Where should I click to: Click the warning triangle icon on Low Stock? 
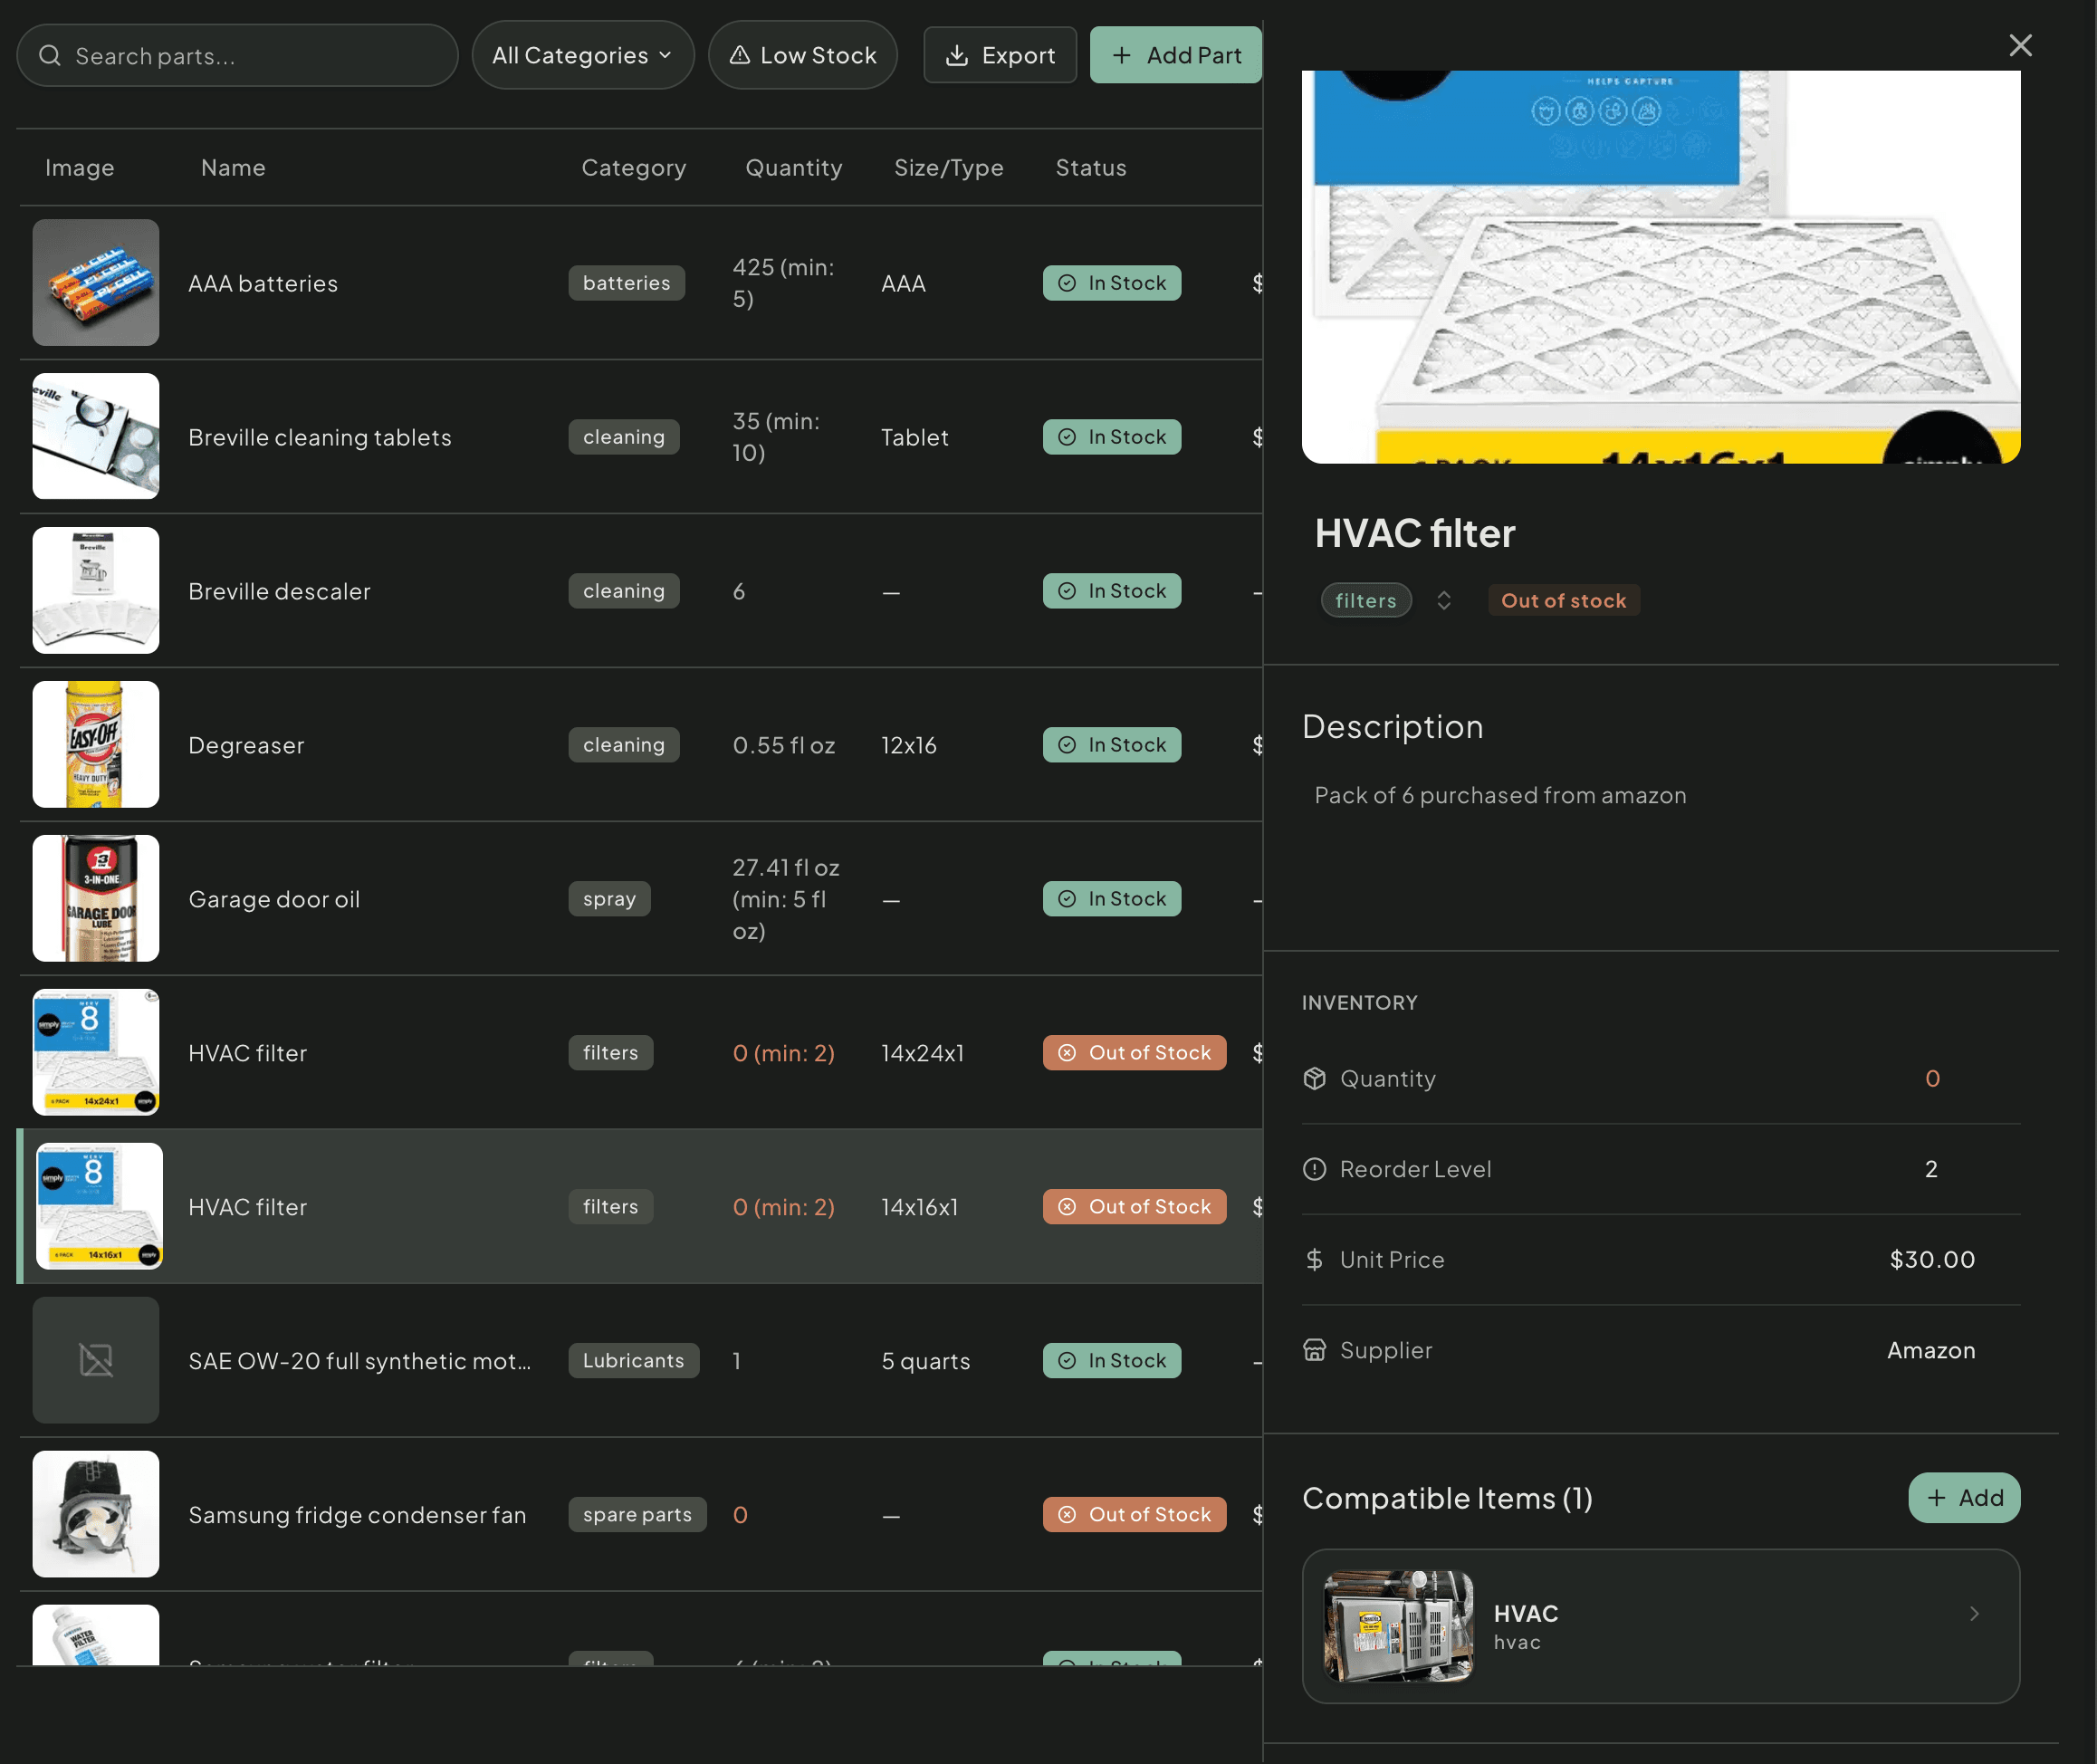pos(739,55)
